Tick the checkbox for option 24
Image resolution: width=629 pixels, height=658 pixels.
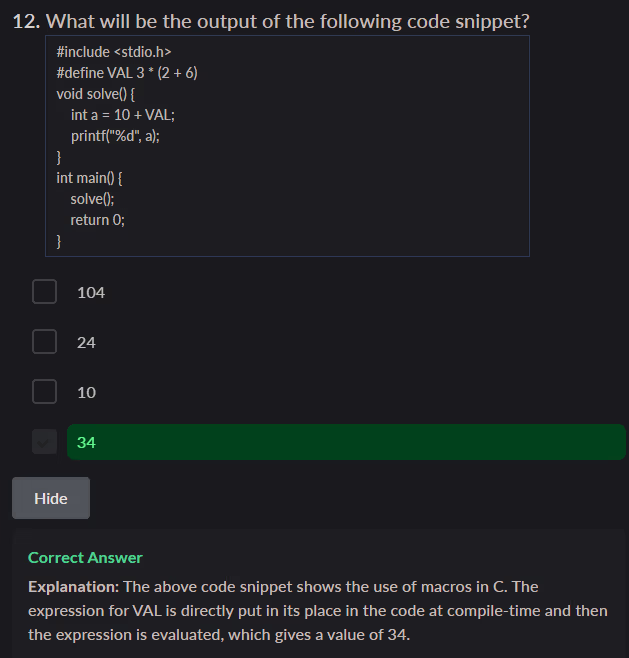pos(44,341)
